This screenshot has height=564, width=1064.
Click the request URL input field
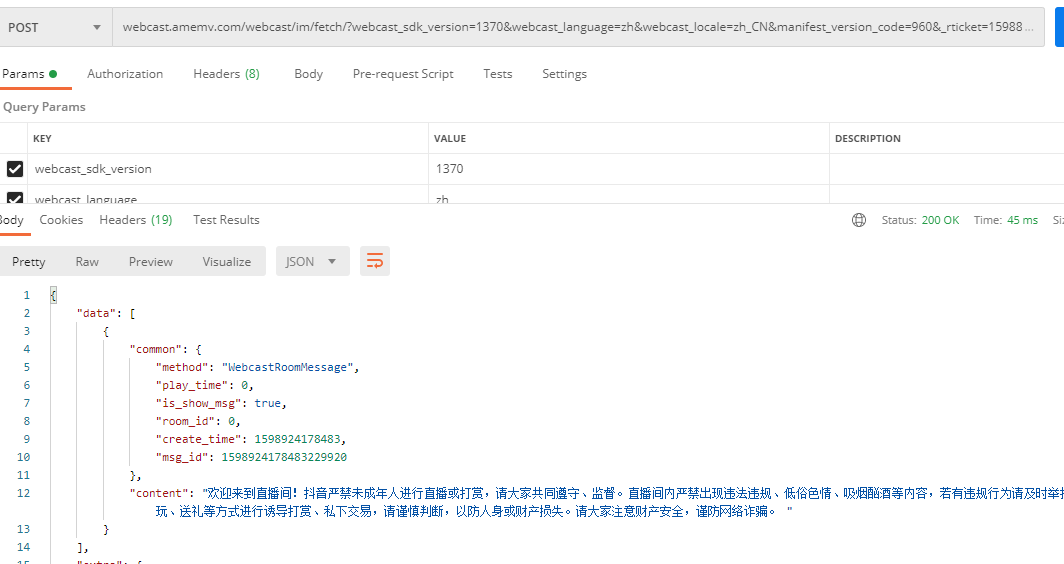(578, 27)
